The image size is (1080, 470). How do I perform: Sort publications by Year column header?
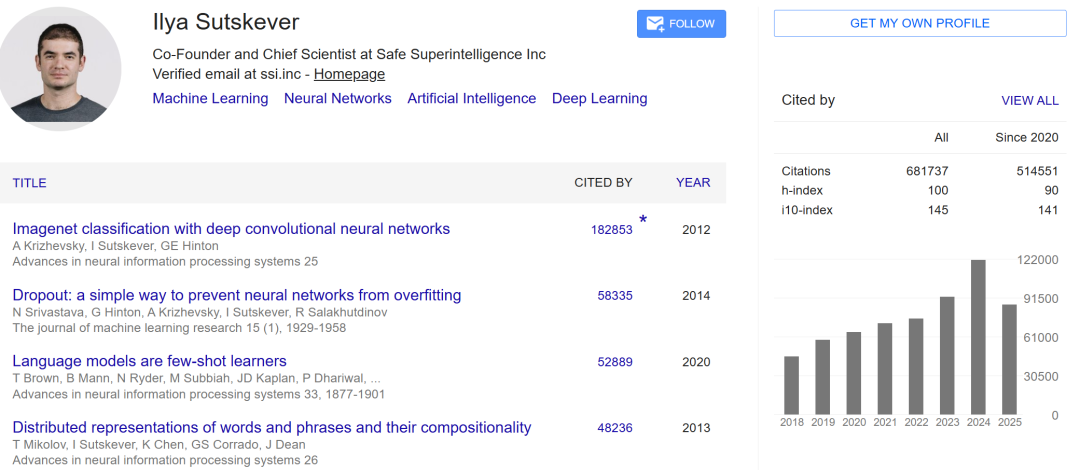(x=693, y=183)
